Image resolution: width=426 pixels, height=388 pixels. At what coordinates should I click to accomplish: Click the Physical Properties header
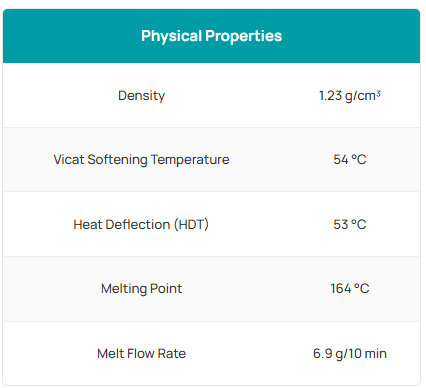211,36
